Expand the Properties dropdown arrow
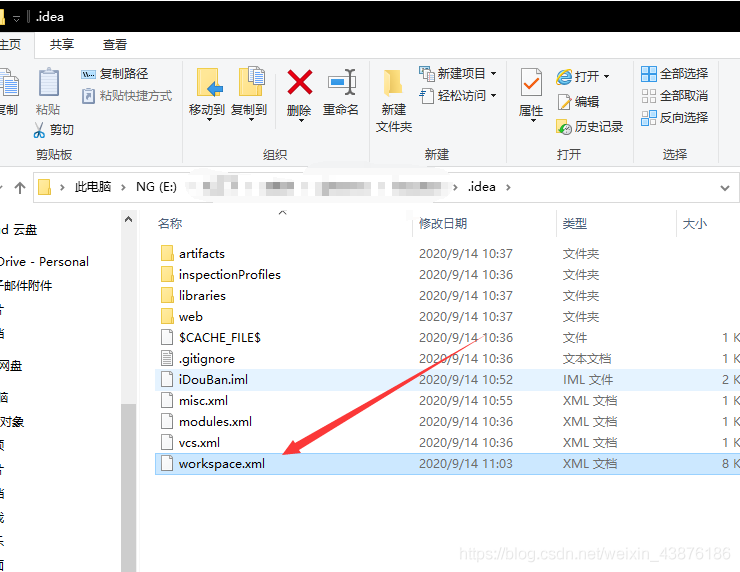 tap(533, 121)
